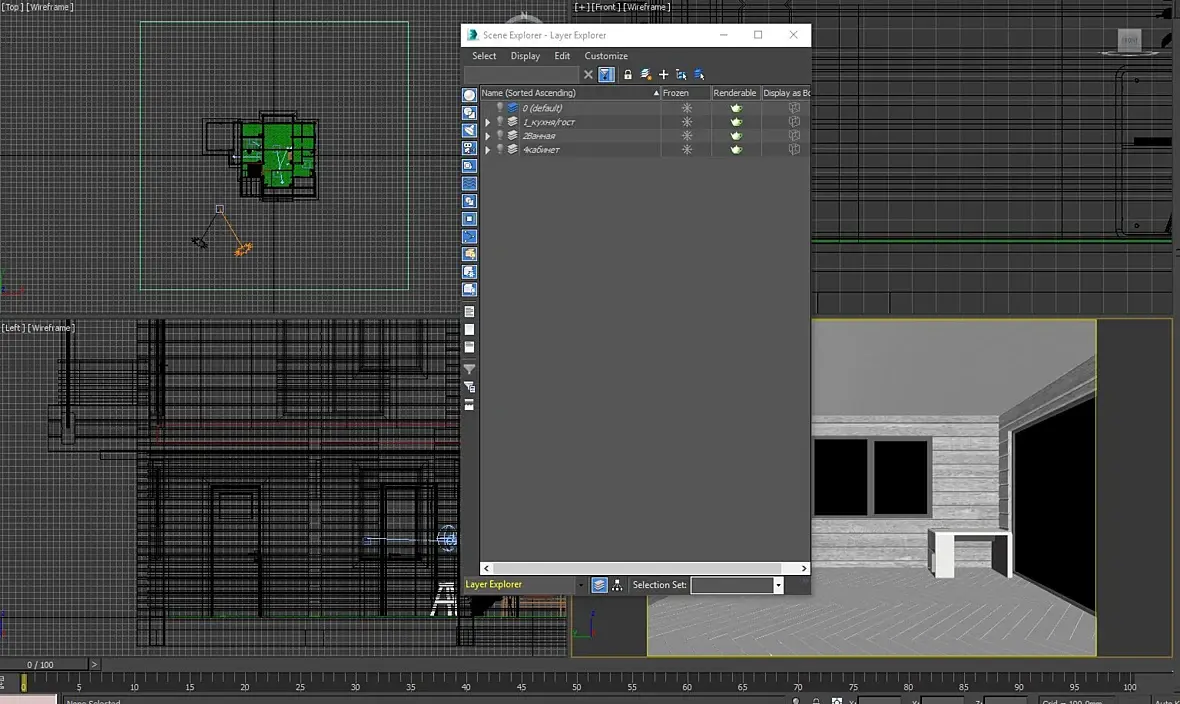This screenshot has height=704, width=1180.
Task: Open the Selection Set dropdown
Action: [778, 585]
